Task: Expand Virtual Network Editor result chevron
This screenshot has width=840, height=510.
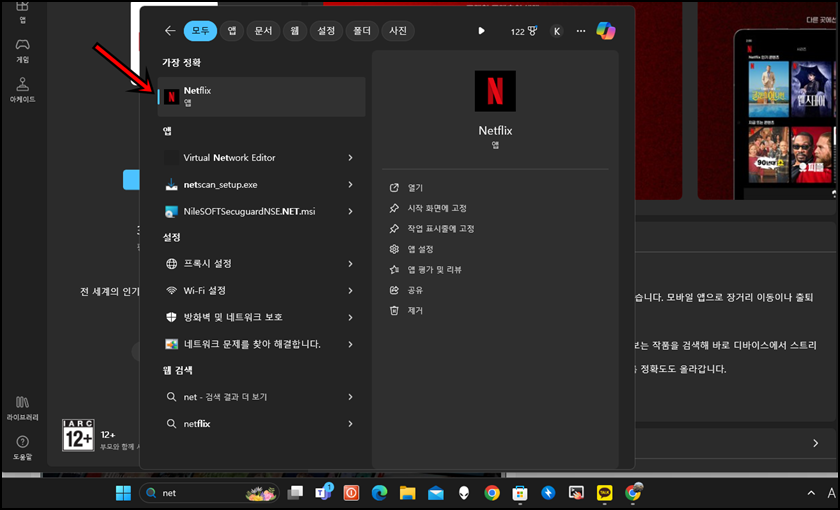Action: pyautogui.click(x=350, y=158)
